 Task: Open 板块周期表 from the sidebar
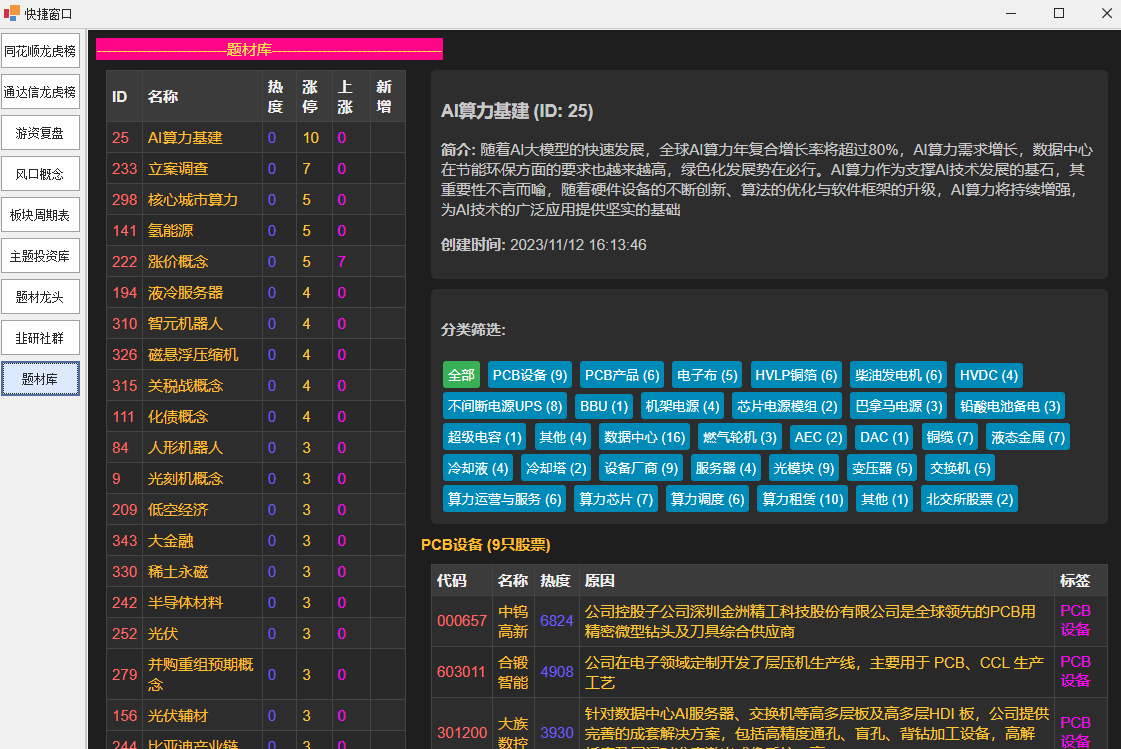[40, 215]
